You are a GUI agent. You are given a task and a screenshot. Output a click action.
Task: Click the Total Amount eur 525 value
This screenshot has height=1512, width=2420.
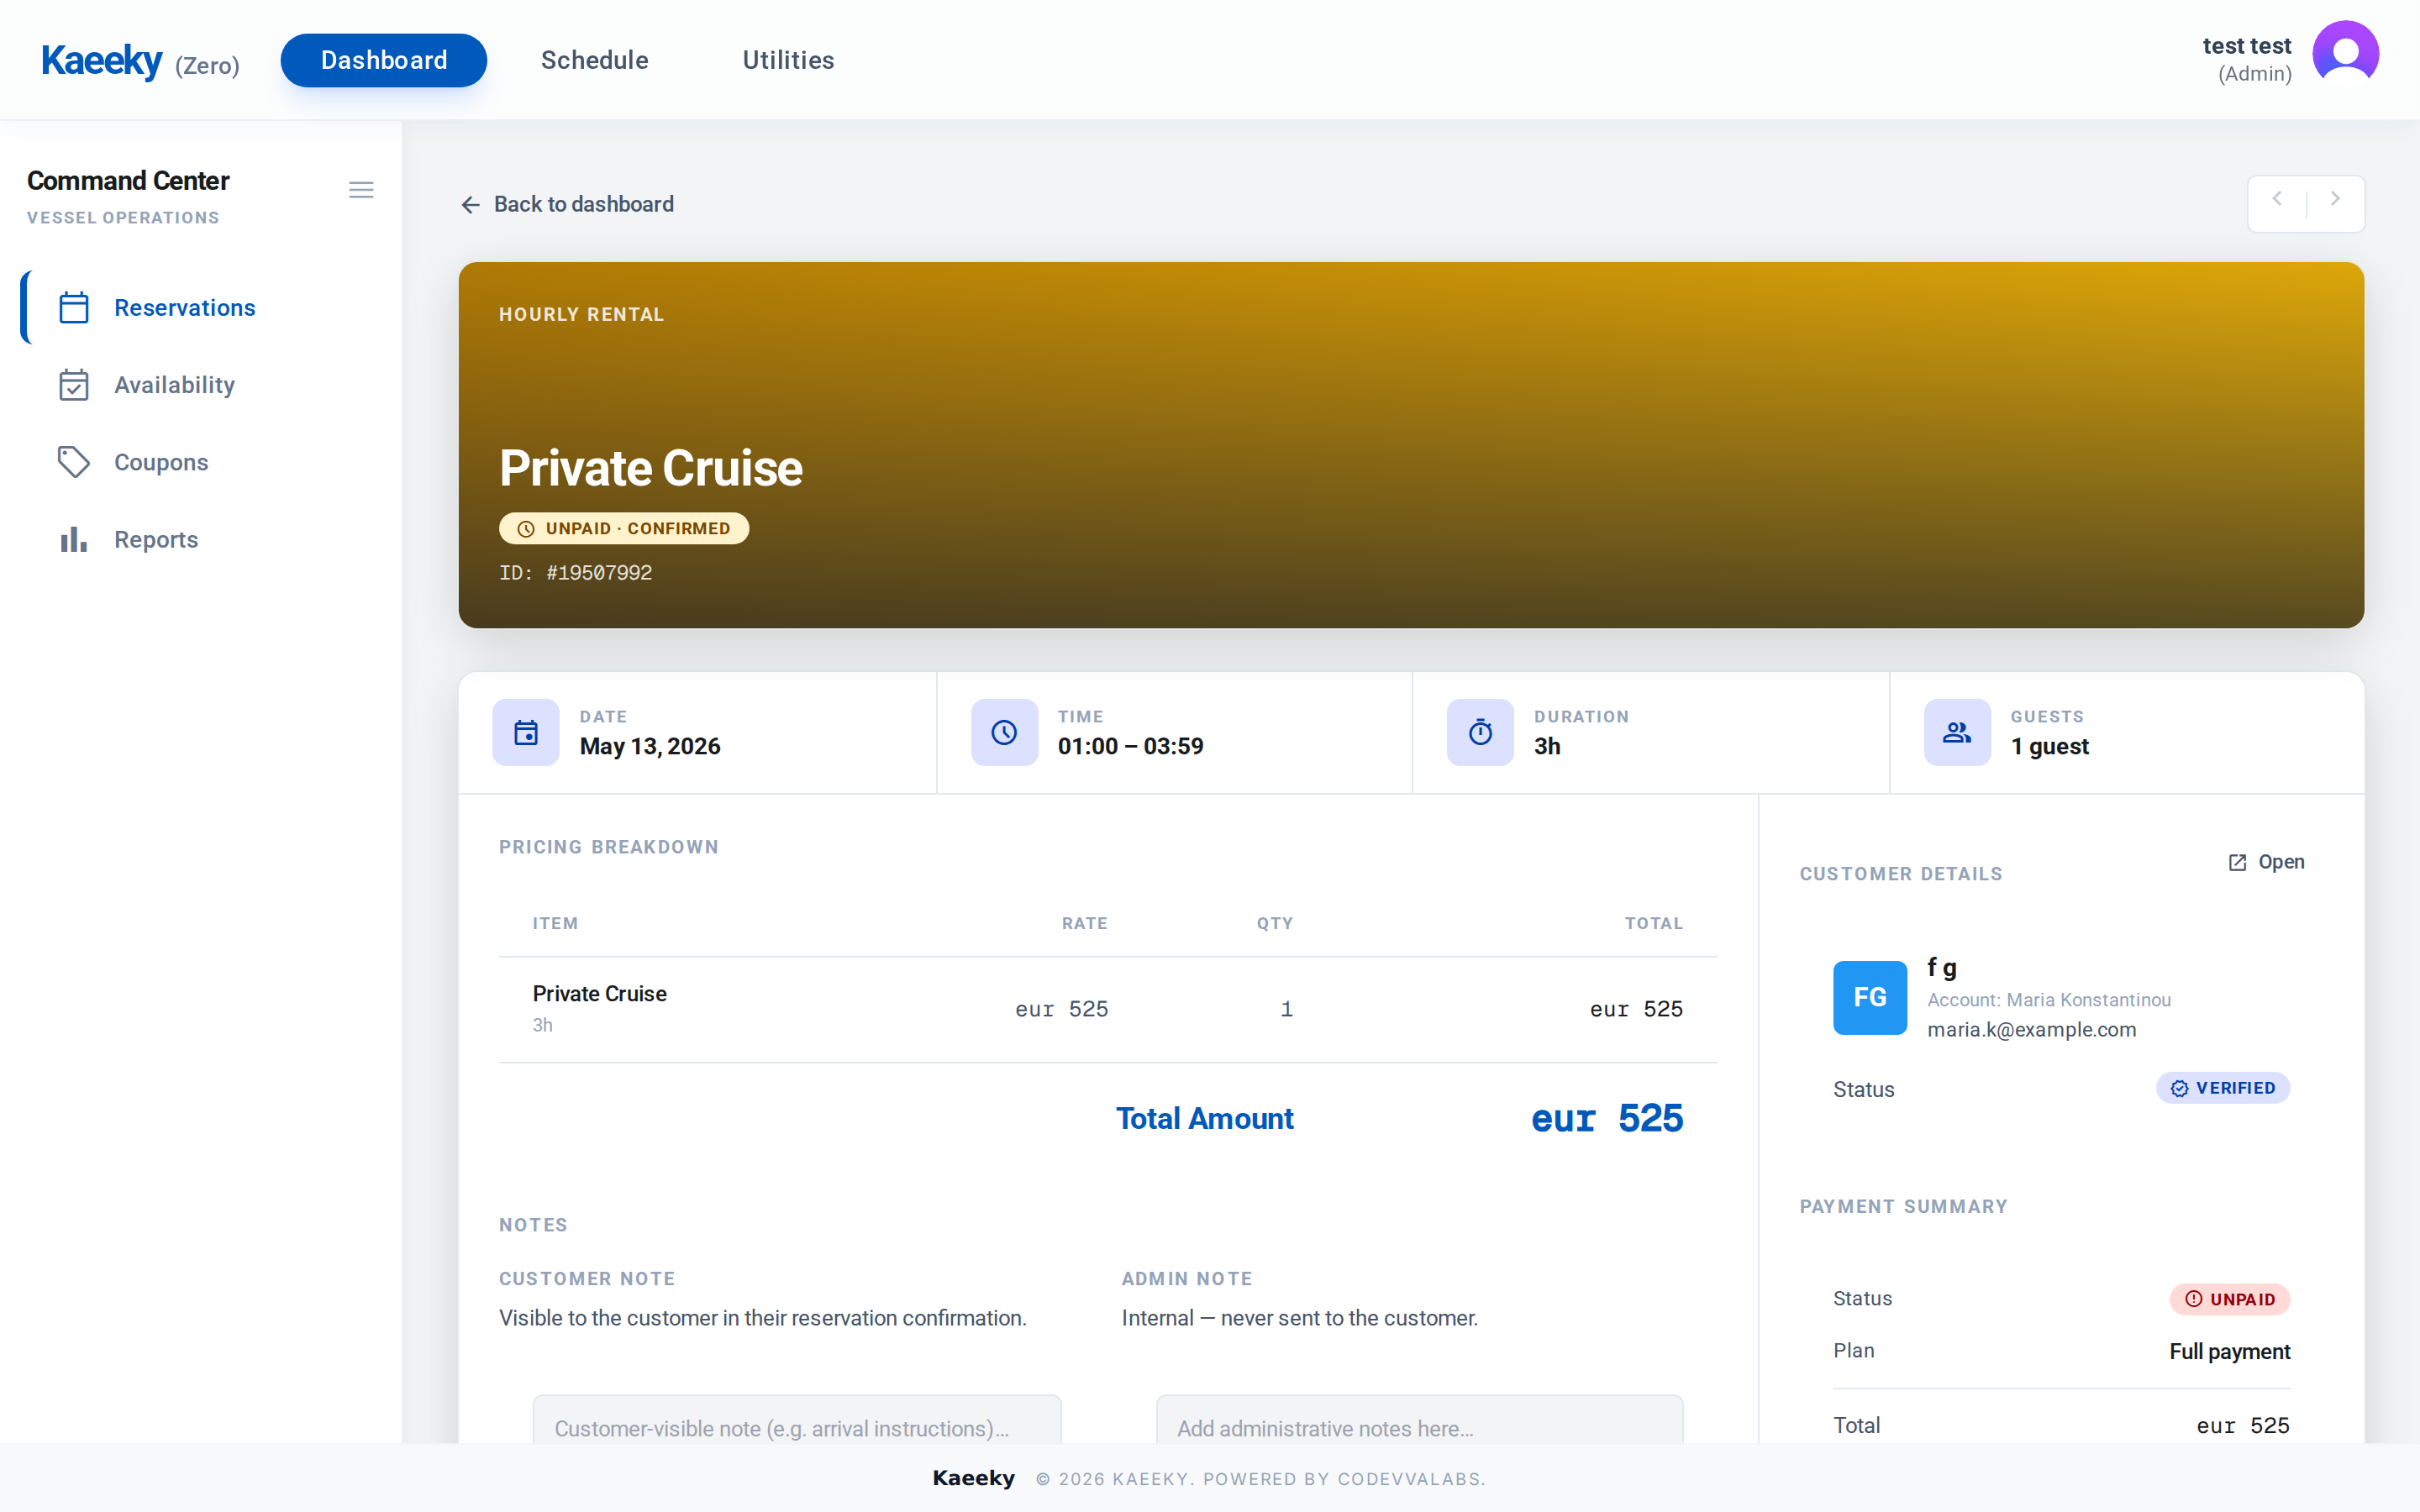pyautogui.click(x=1607, y=1118)
